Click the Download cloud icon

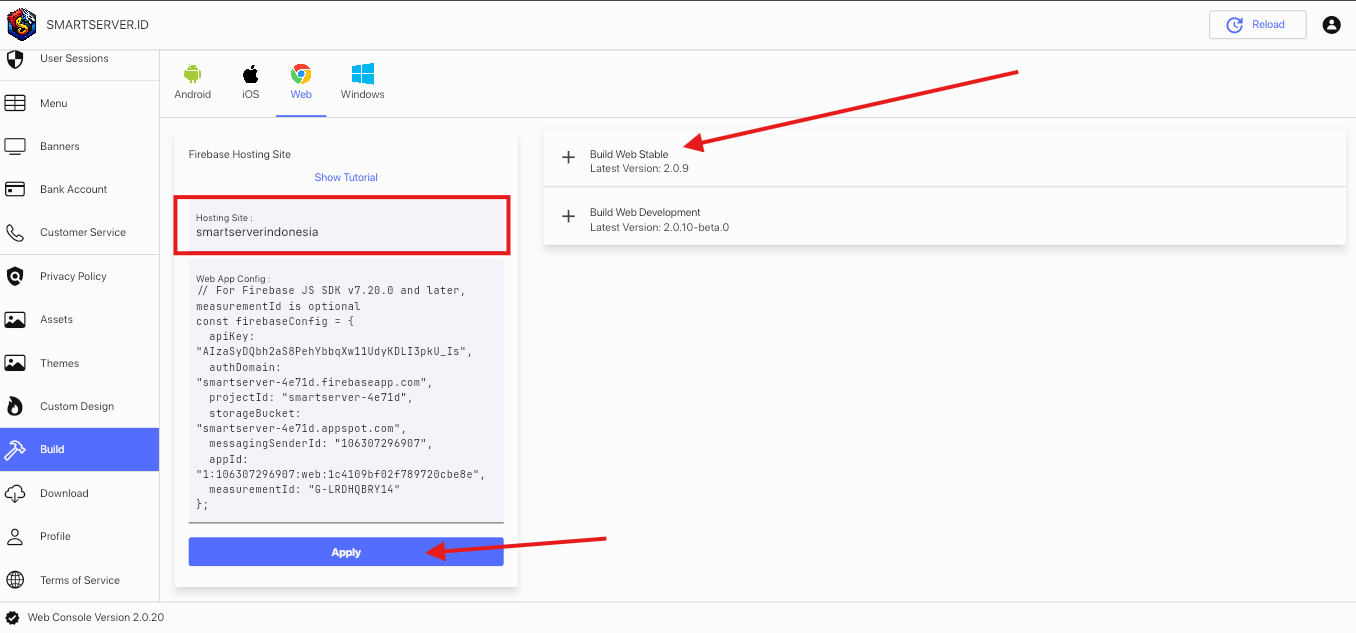click(15, 493)
